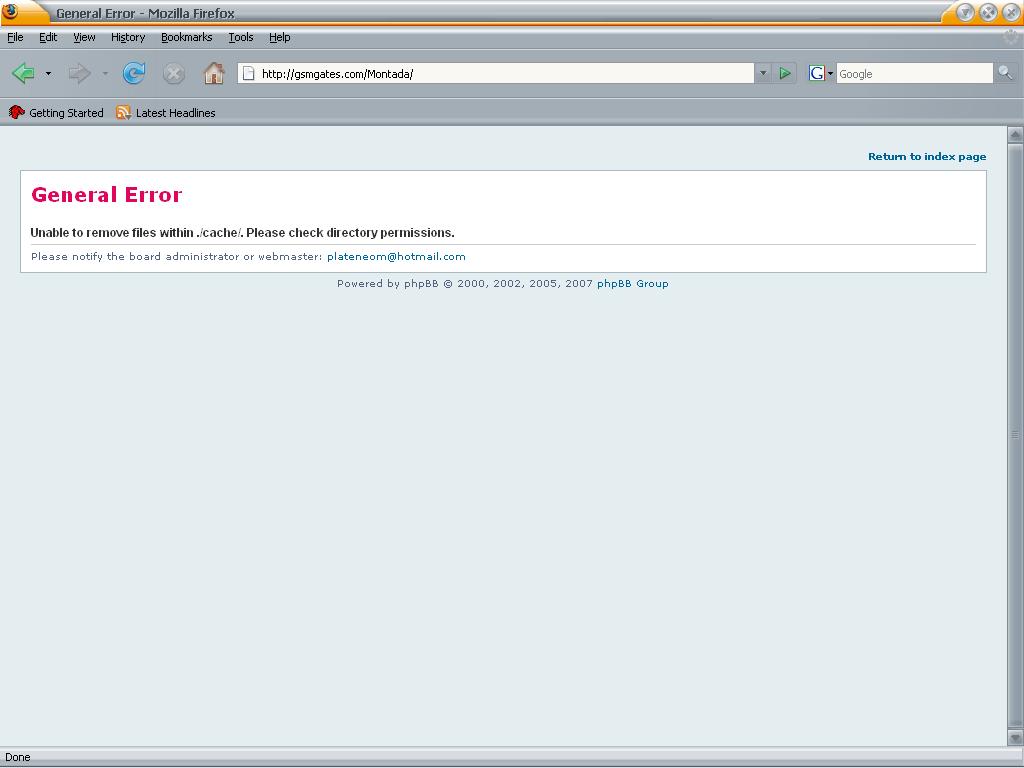This screenshot has height=768, width=1024.
Task: Expand the Back button history dropdown
Action: [x=48, y=74]
